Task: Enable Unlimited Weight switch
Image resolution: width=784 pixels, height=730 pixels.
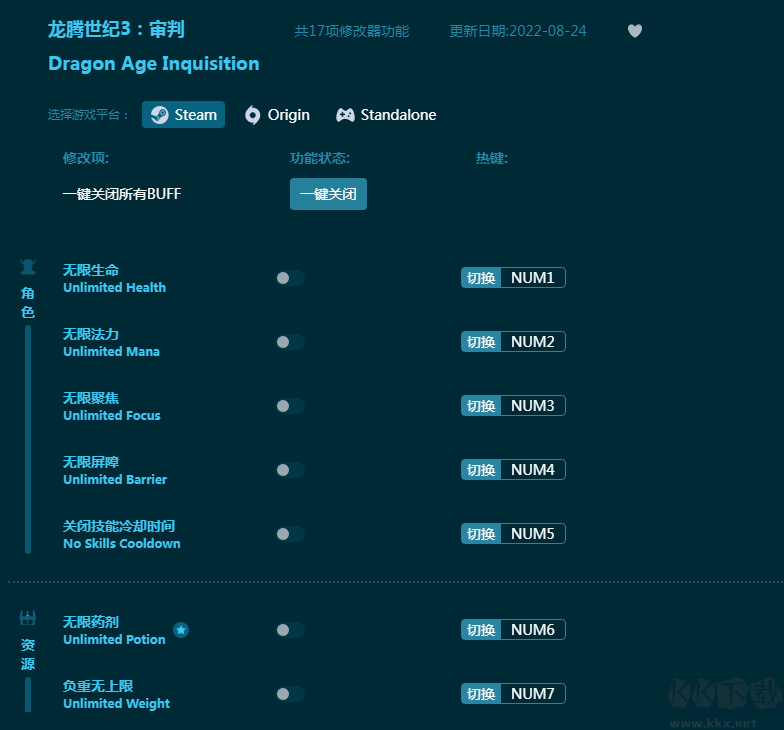Action: [x=290, y=694]
